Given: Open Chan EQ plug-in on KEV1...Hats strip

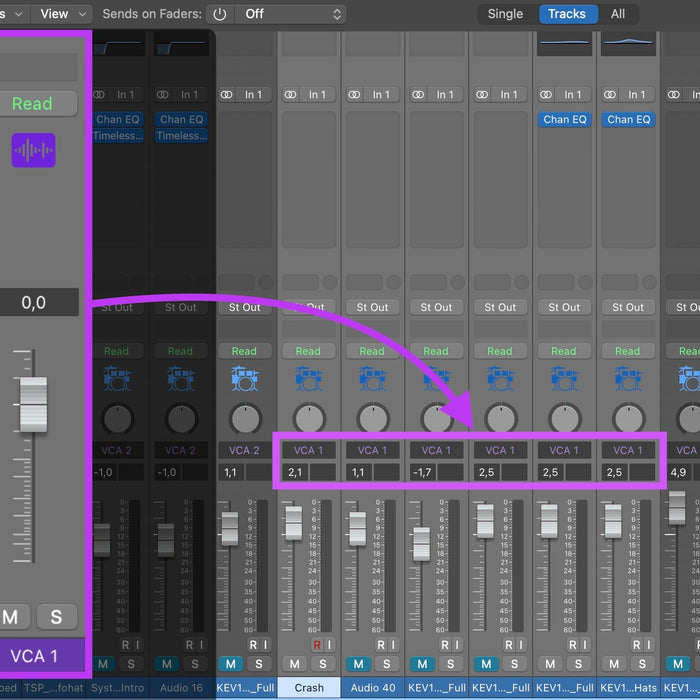Looking at the screenshot, I should (628, 120).
